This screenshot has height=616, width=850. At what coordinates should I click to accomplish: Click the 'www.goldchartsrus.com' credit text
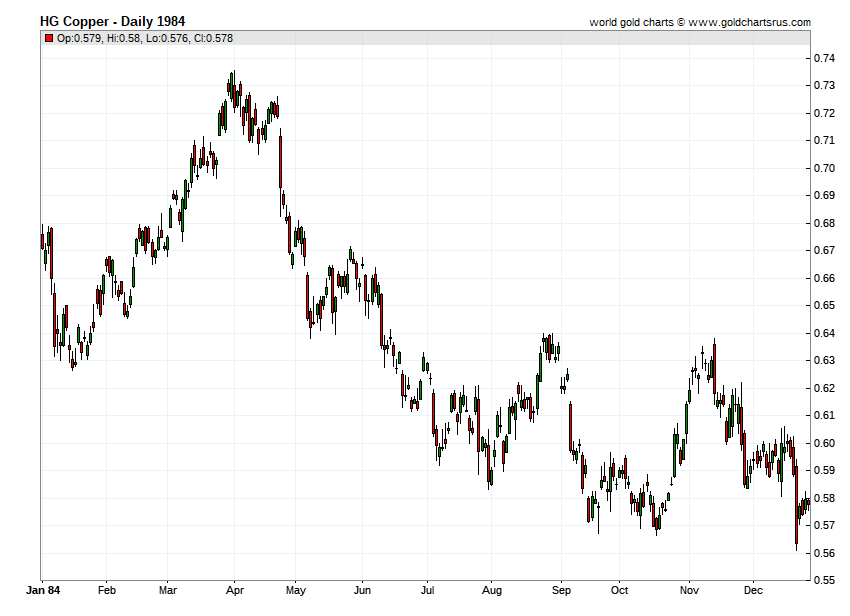(750, 22)
